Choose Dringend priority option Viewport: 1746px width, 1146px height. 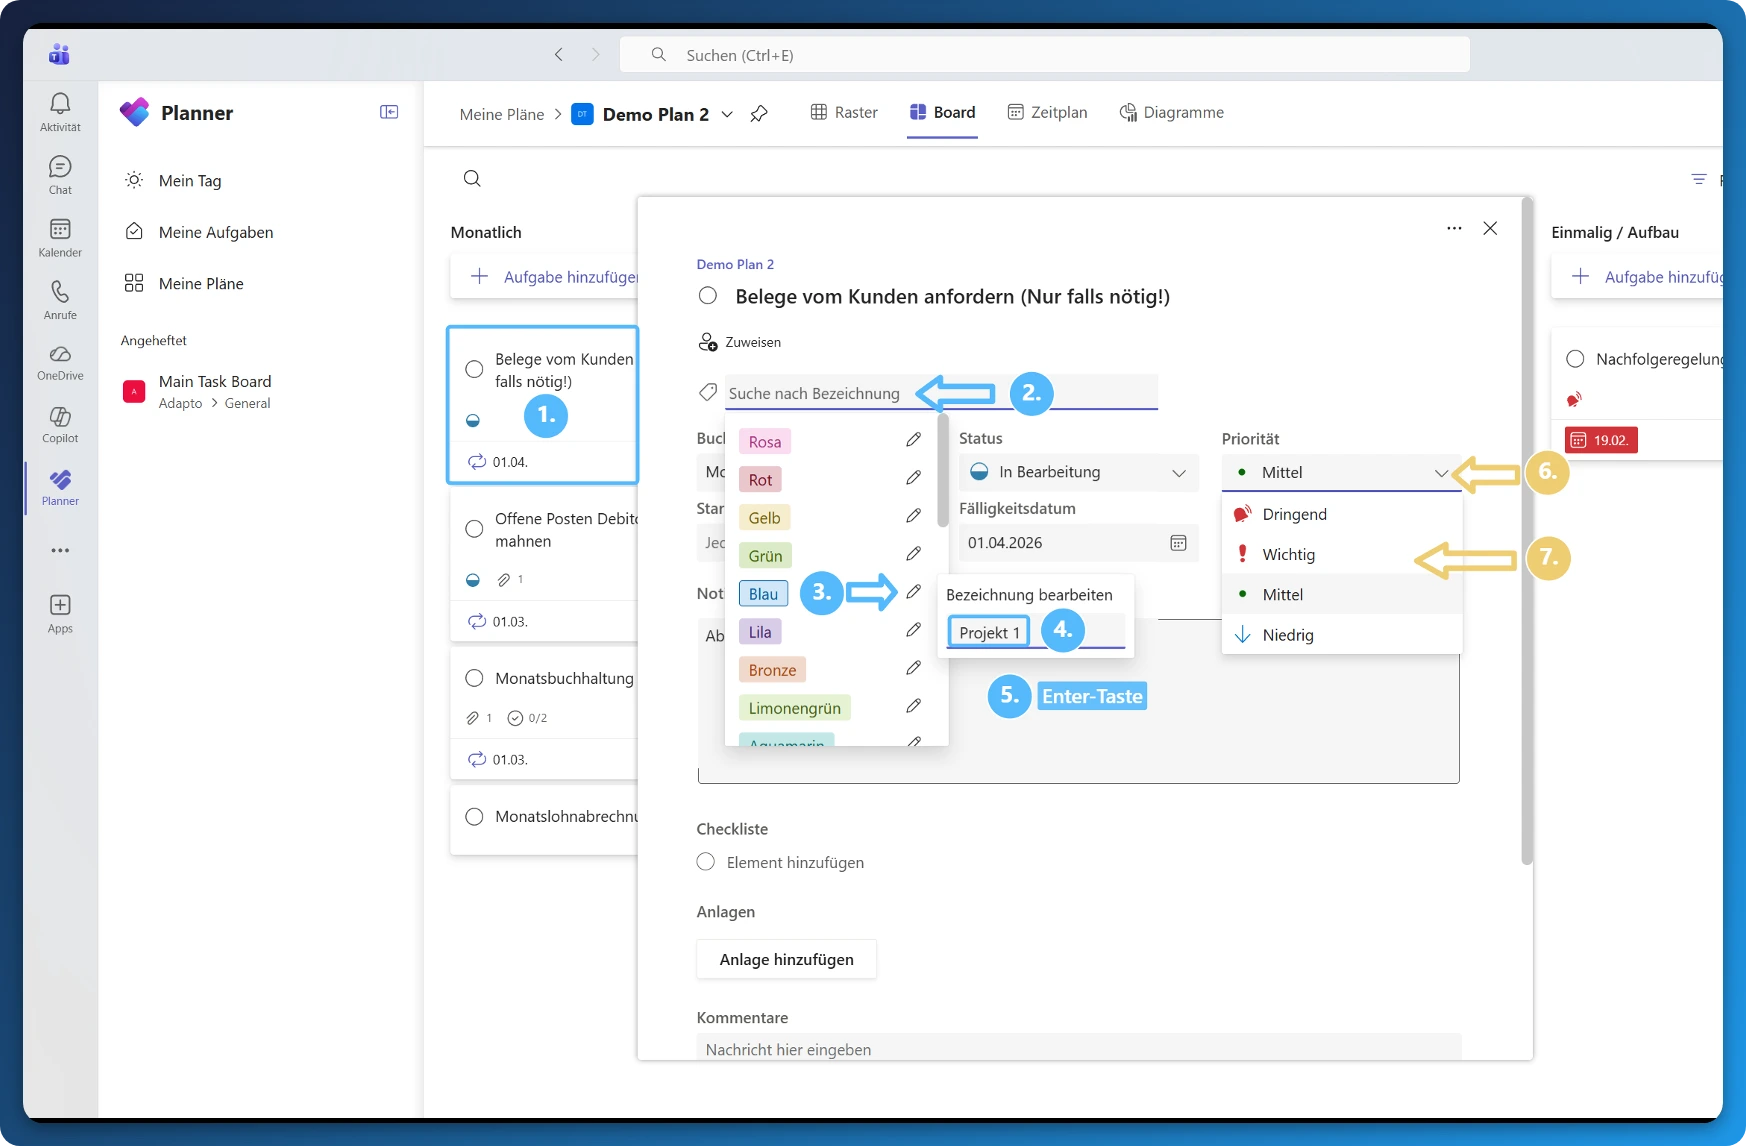(1341, 514)
